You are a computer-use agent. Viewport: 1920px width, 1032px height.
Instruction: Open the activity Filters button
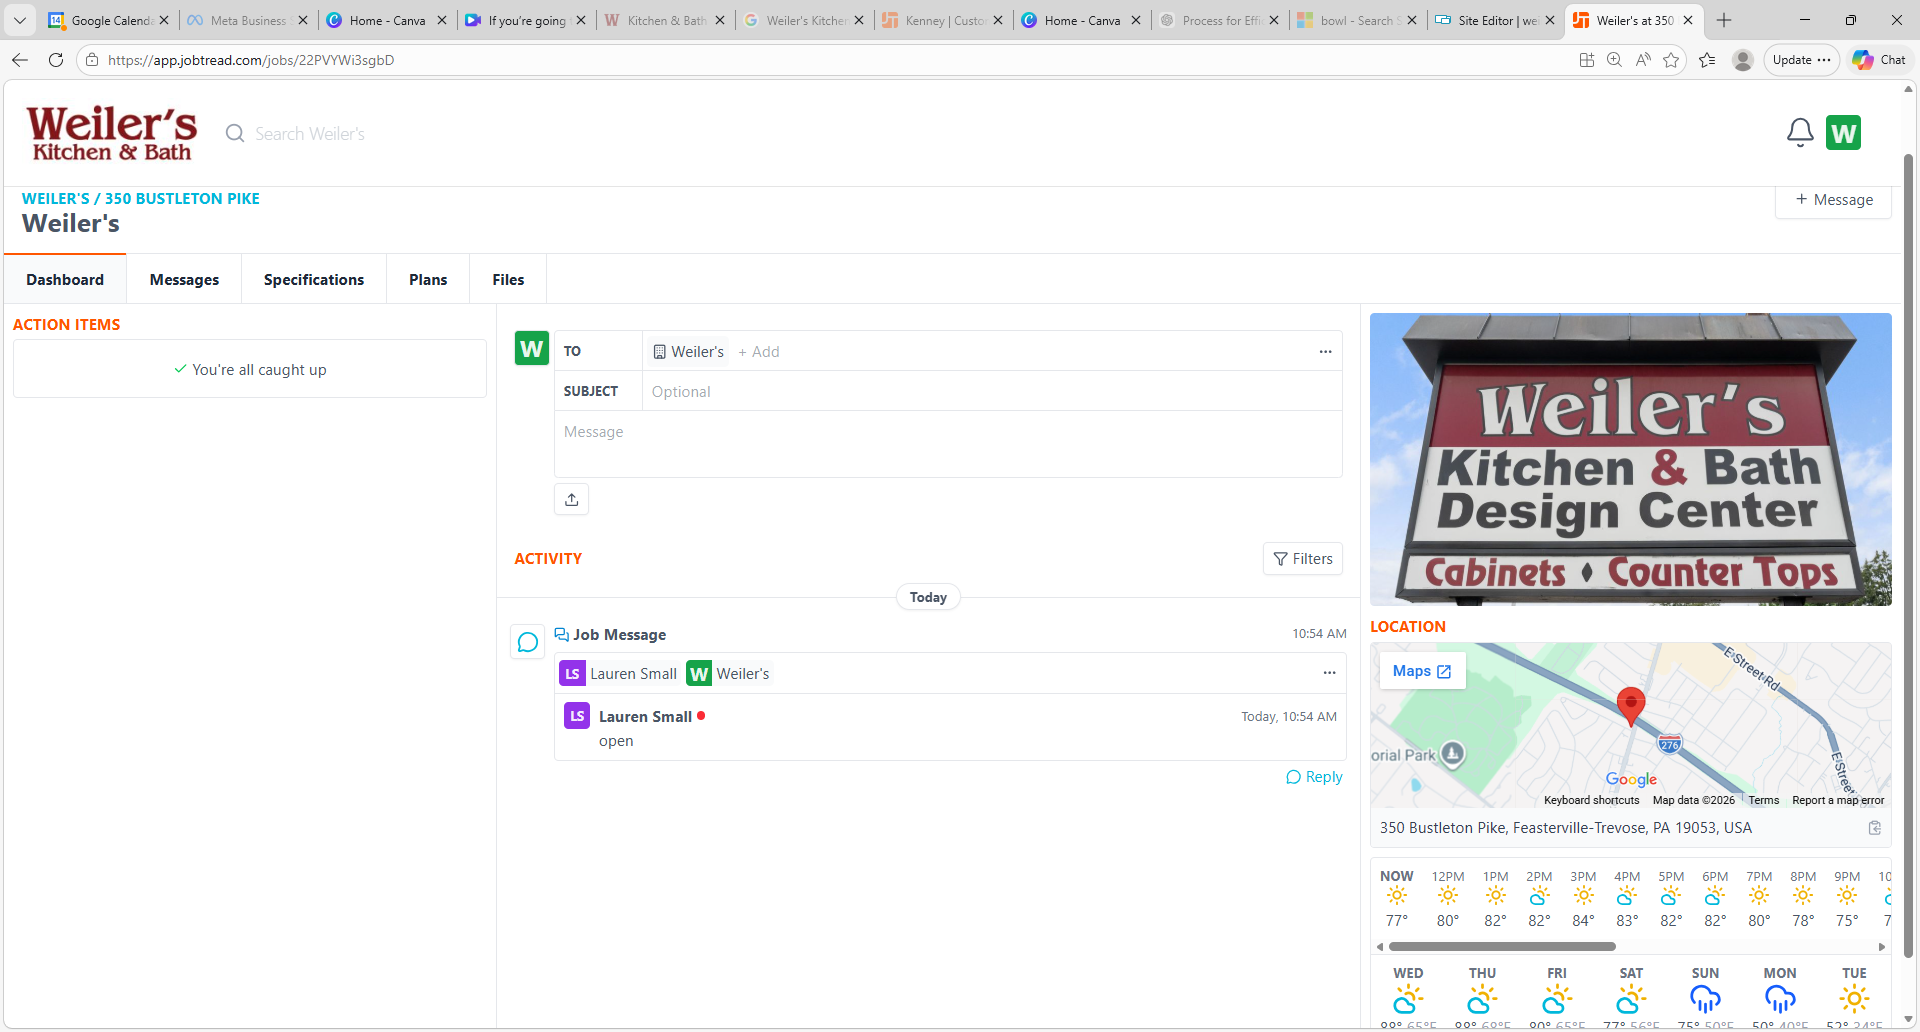[1303, 559]
